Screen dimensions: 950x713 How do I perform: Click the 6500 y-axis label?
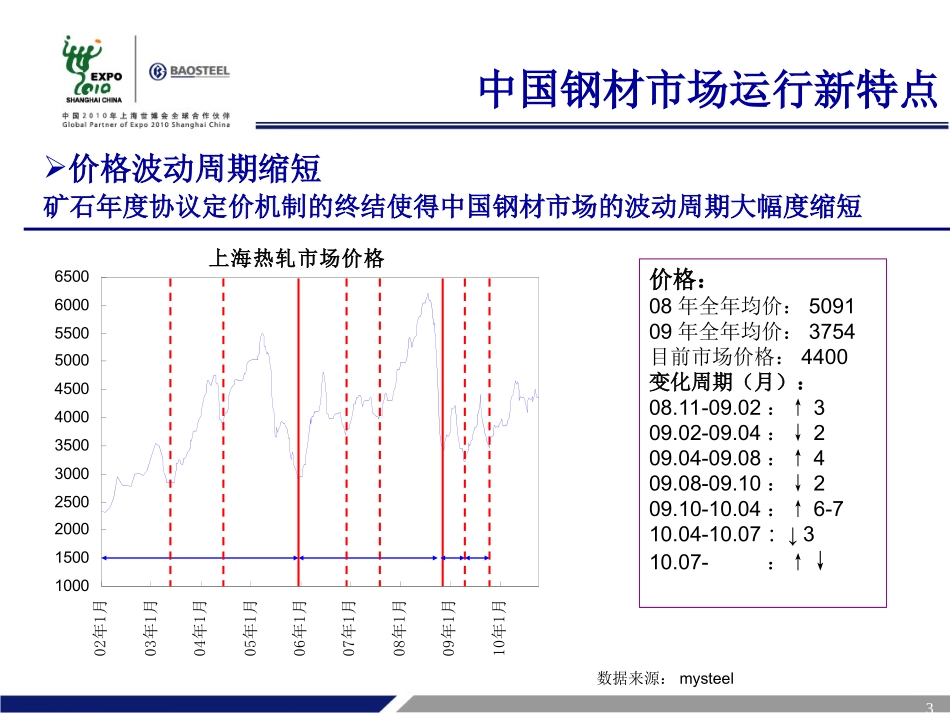[x=71, y=277]
